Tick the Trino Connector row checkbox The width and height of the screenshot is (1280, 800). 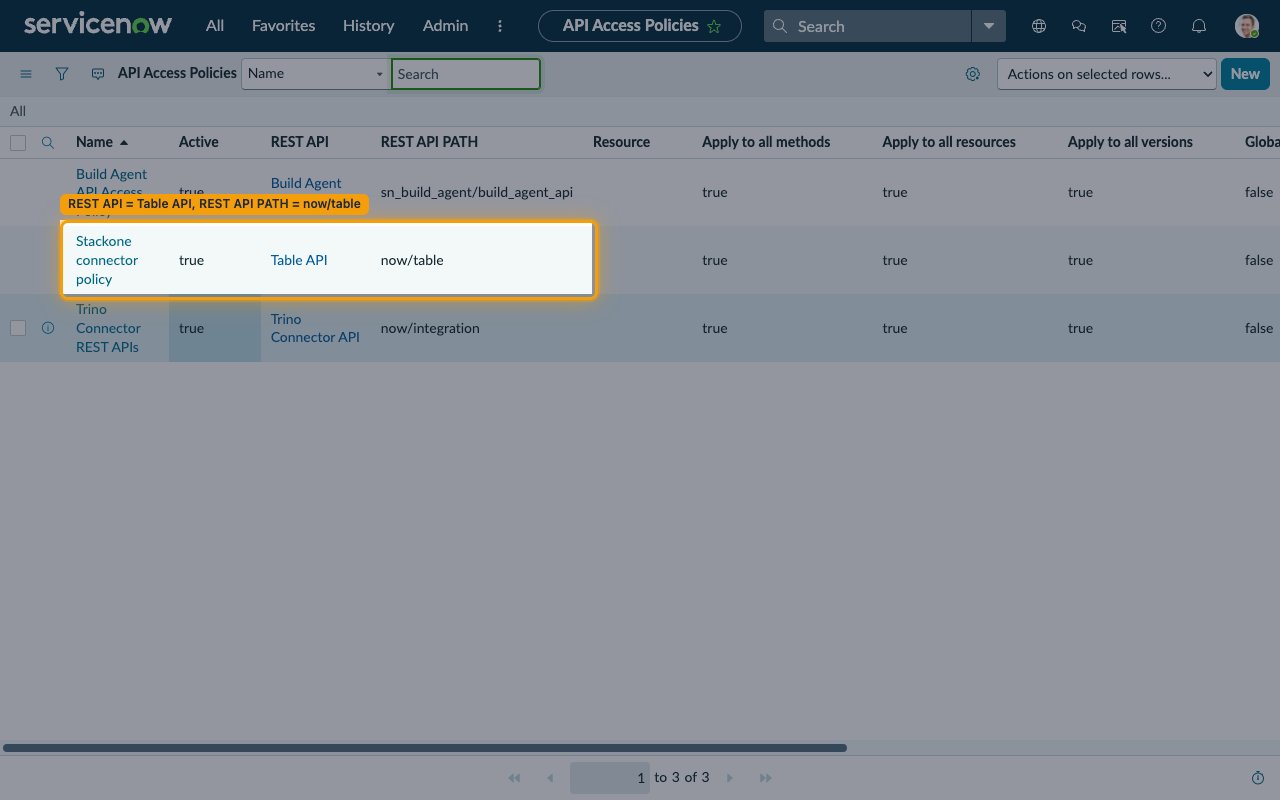18,328
